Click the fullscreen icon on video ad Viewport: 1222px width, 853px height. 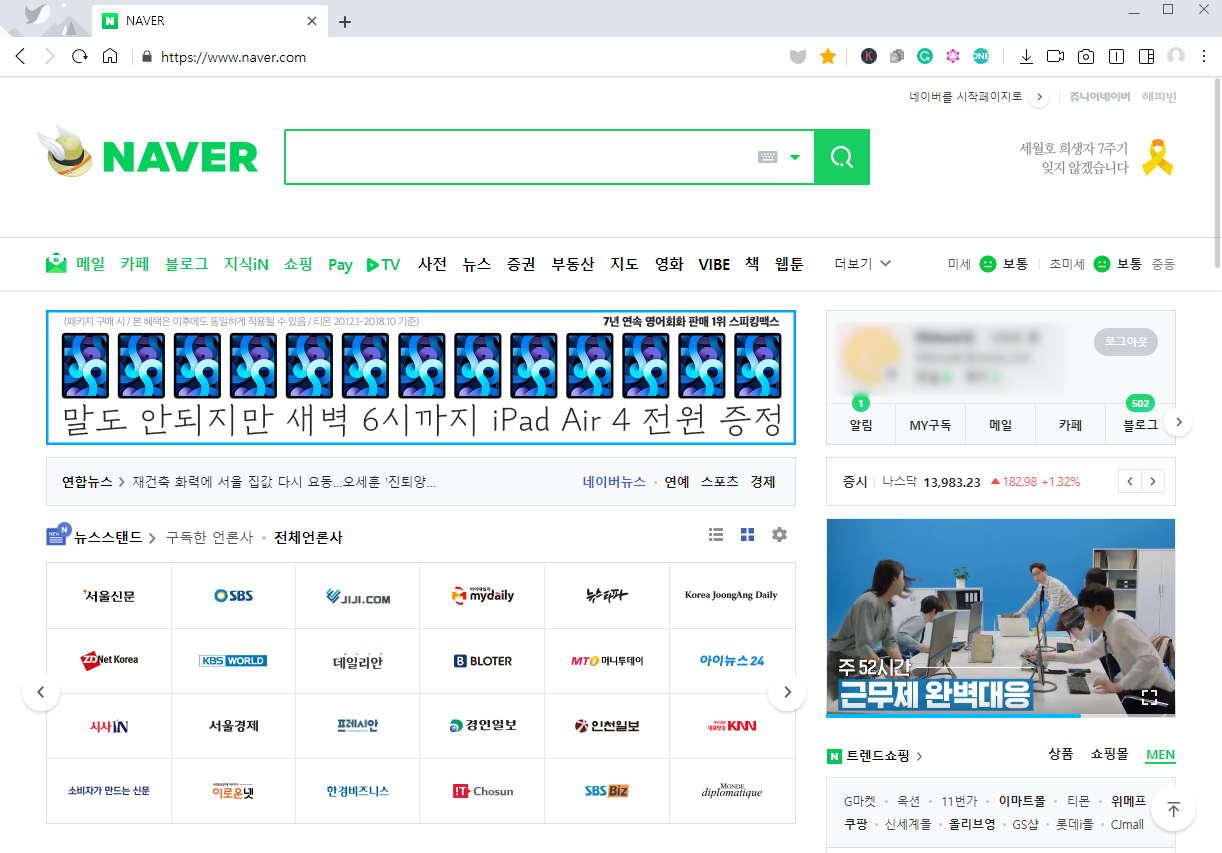1149,698
